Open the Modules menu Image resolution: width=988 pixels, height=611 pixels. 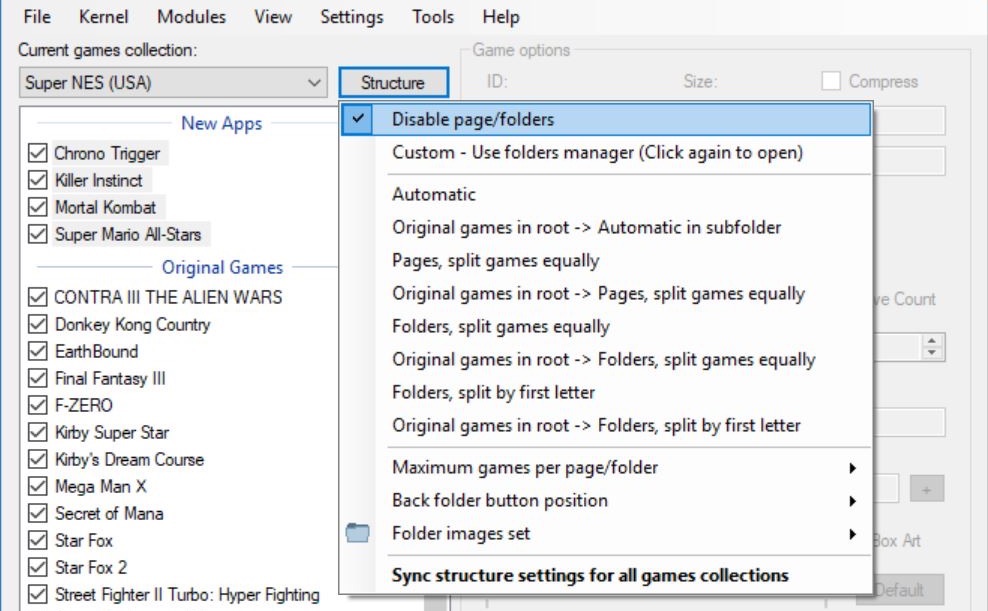(192, 16)
